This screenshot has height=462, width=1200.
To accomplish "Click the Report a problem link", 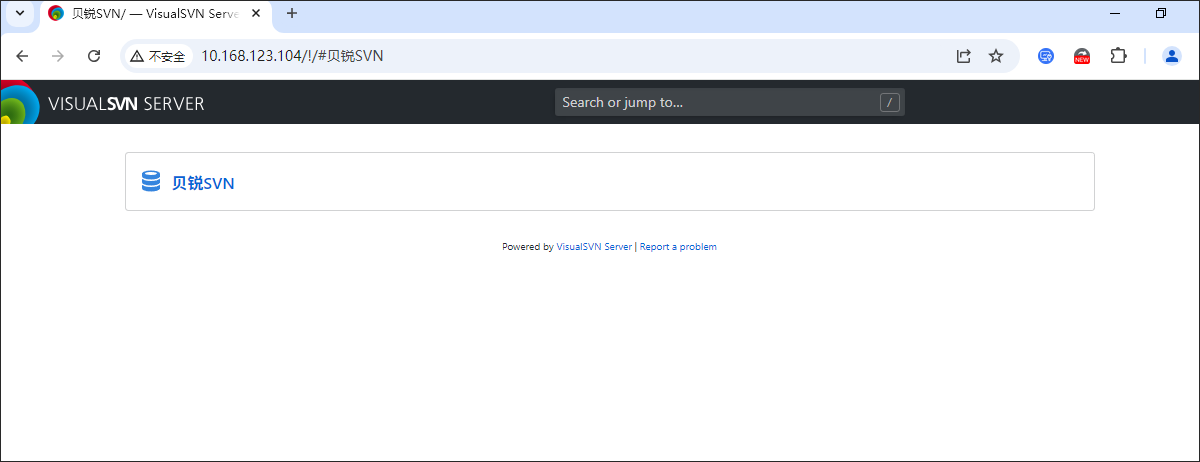I will pos(678,247).
